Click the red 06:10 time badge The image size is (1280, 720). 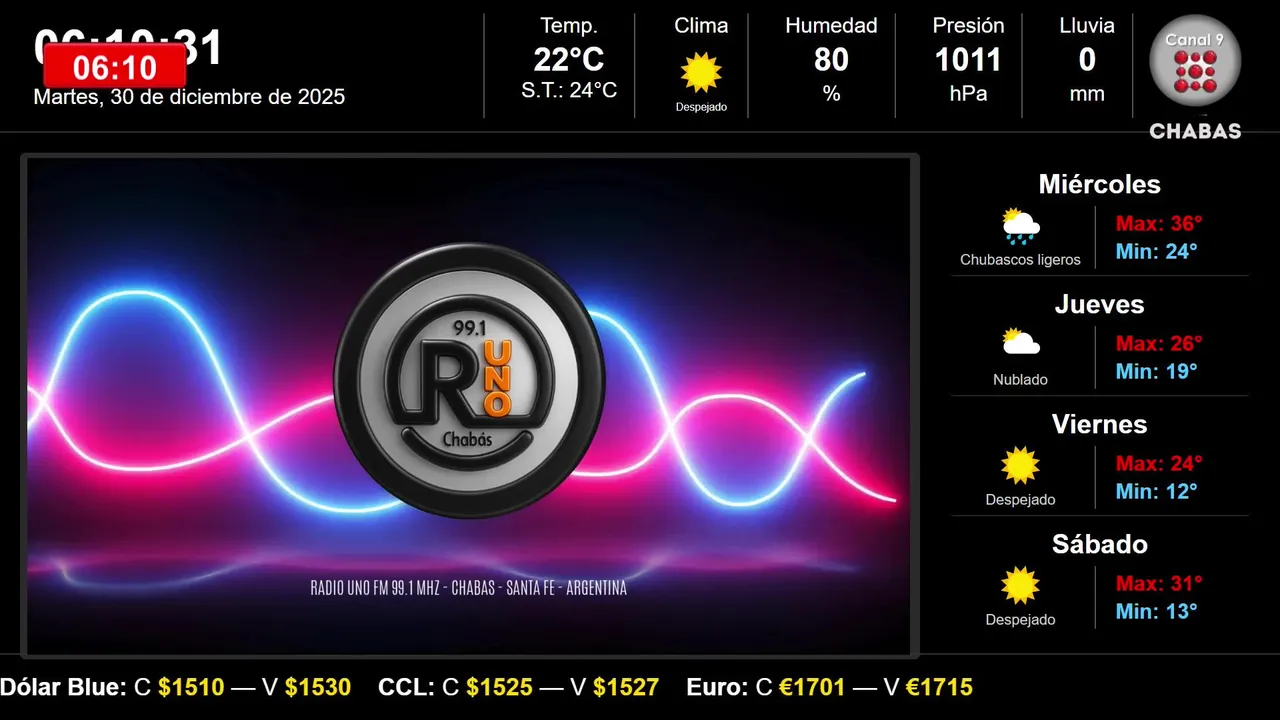[x=115, y=67]
